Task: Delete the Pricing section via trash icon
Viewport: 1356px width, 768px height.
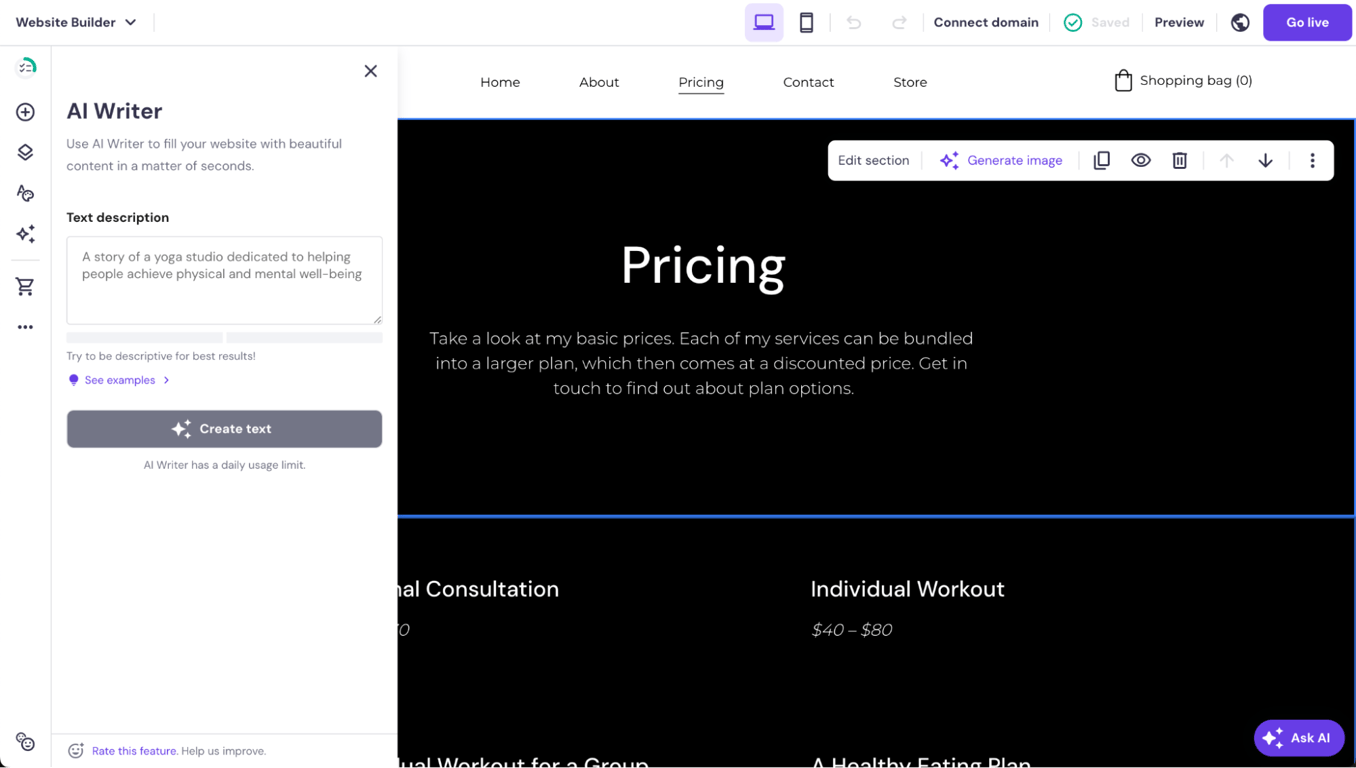Action: (x=1180, y=160)
